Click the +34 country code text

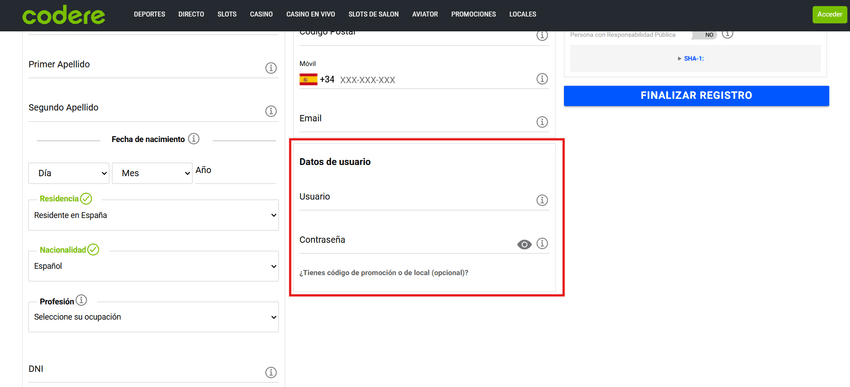tap(327, 80)
